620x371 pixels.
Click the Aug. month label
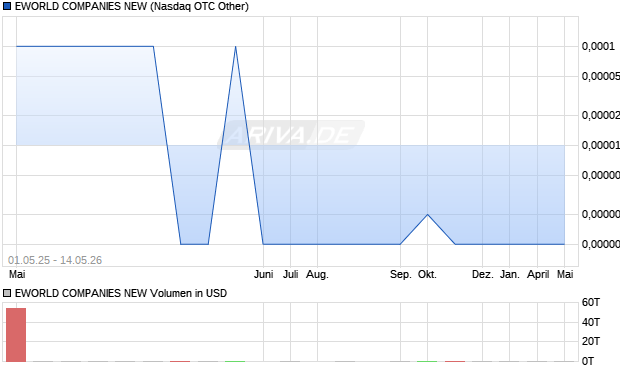click(317, 274)
